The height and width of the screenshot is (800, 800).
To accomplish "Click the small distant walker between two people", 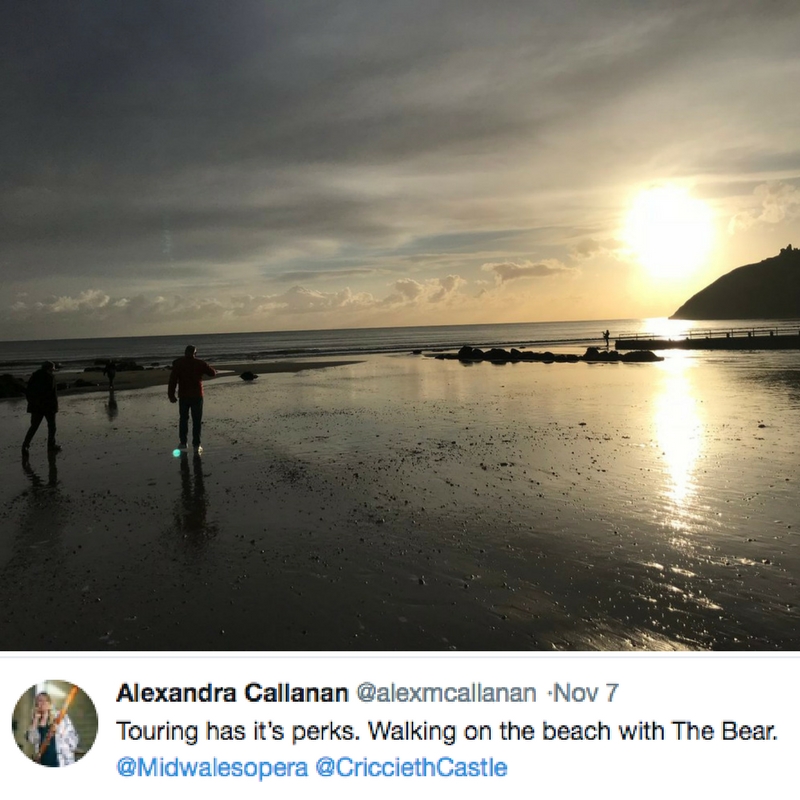I will [110, 374].
